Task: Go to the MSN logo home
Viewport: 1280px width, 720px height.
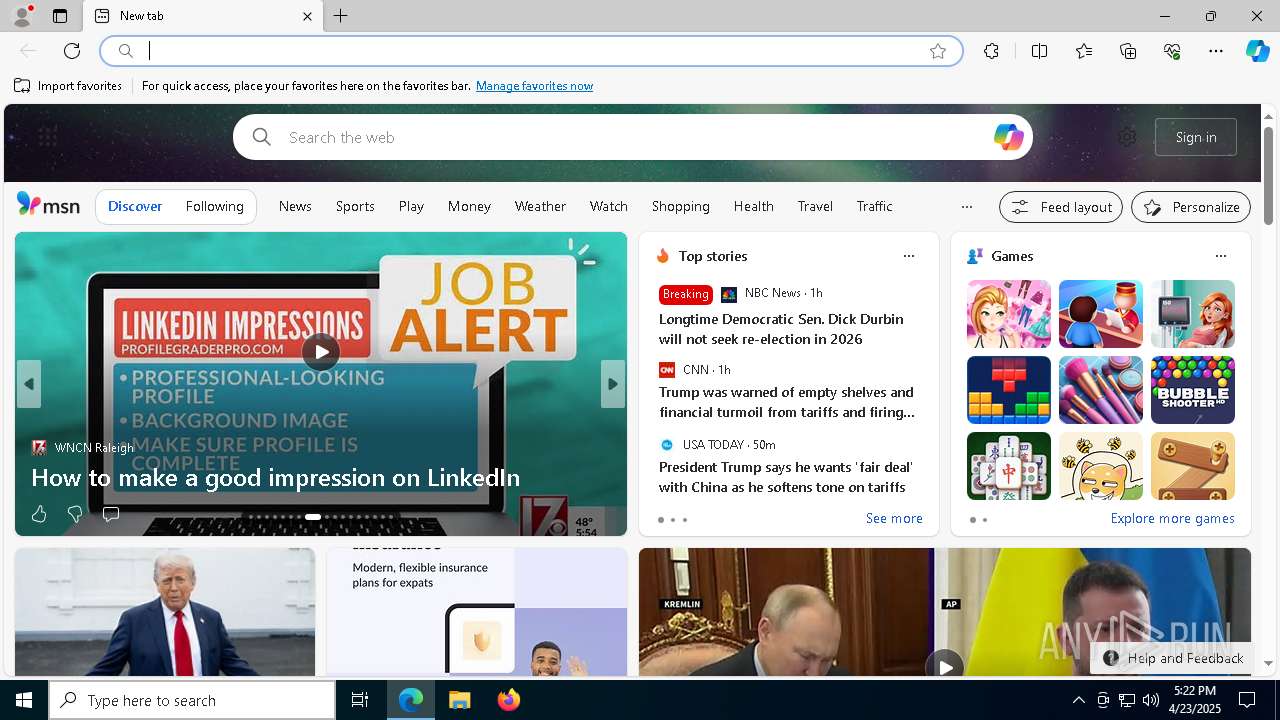Action: tap(48, 206)
